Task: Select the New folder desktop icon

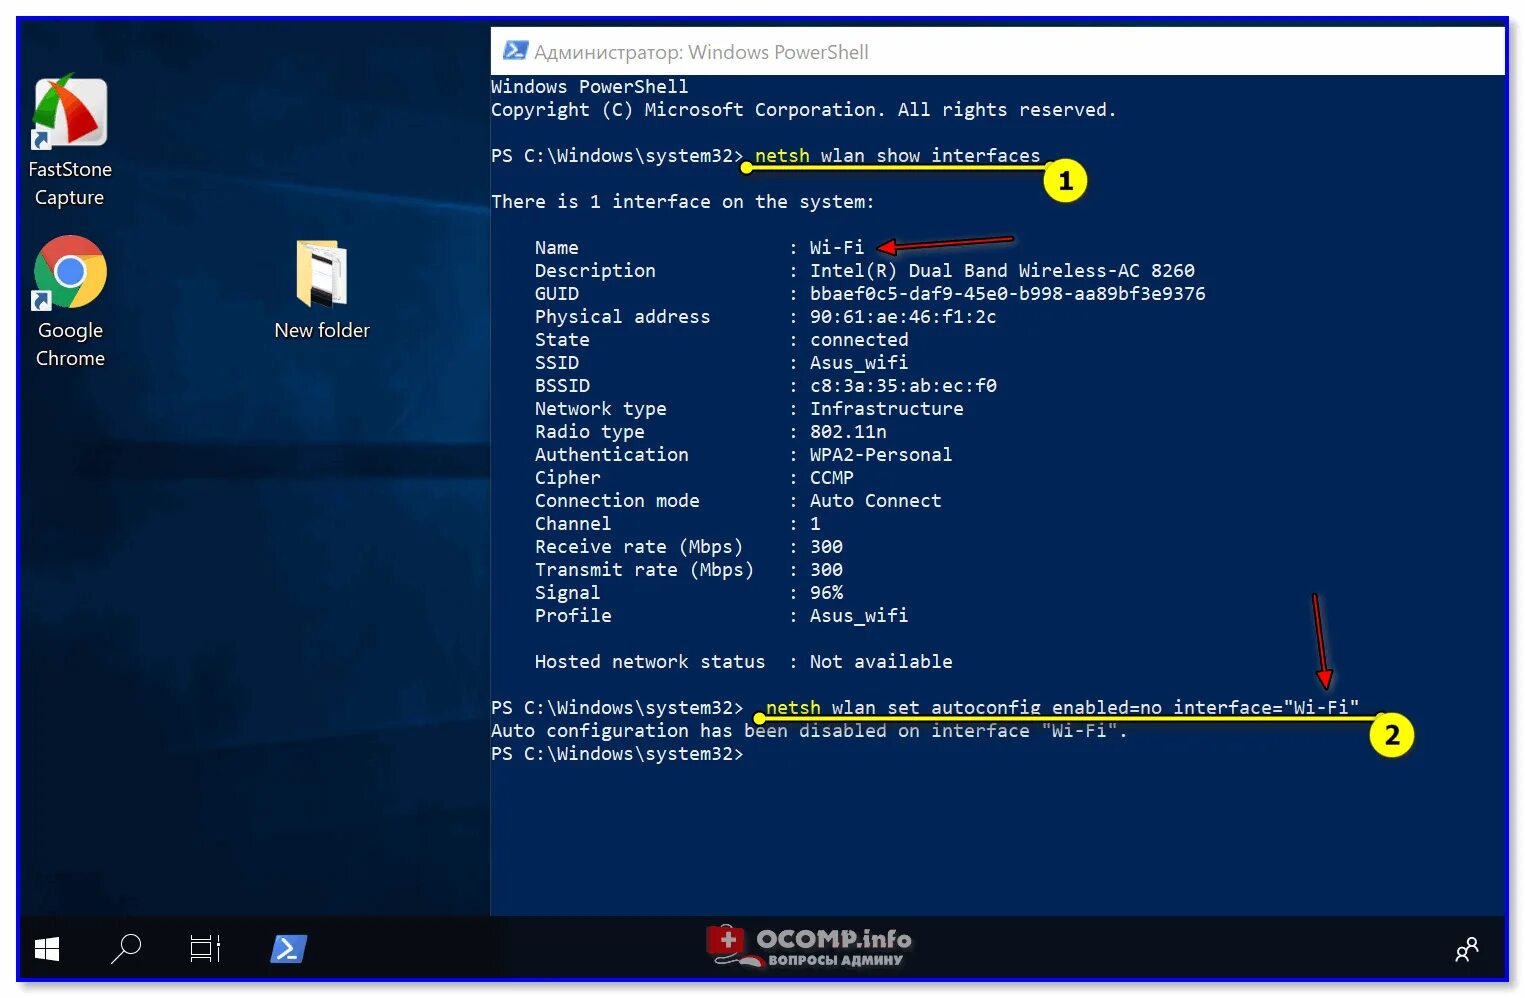Action: coord(321,290)
